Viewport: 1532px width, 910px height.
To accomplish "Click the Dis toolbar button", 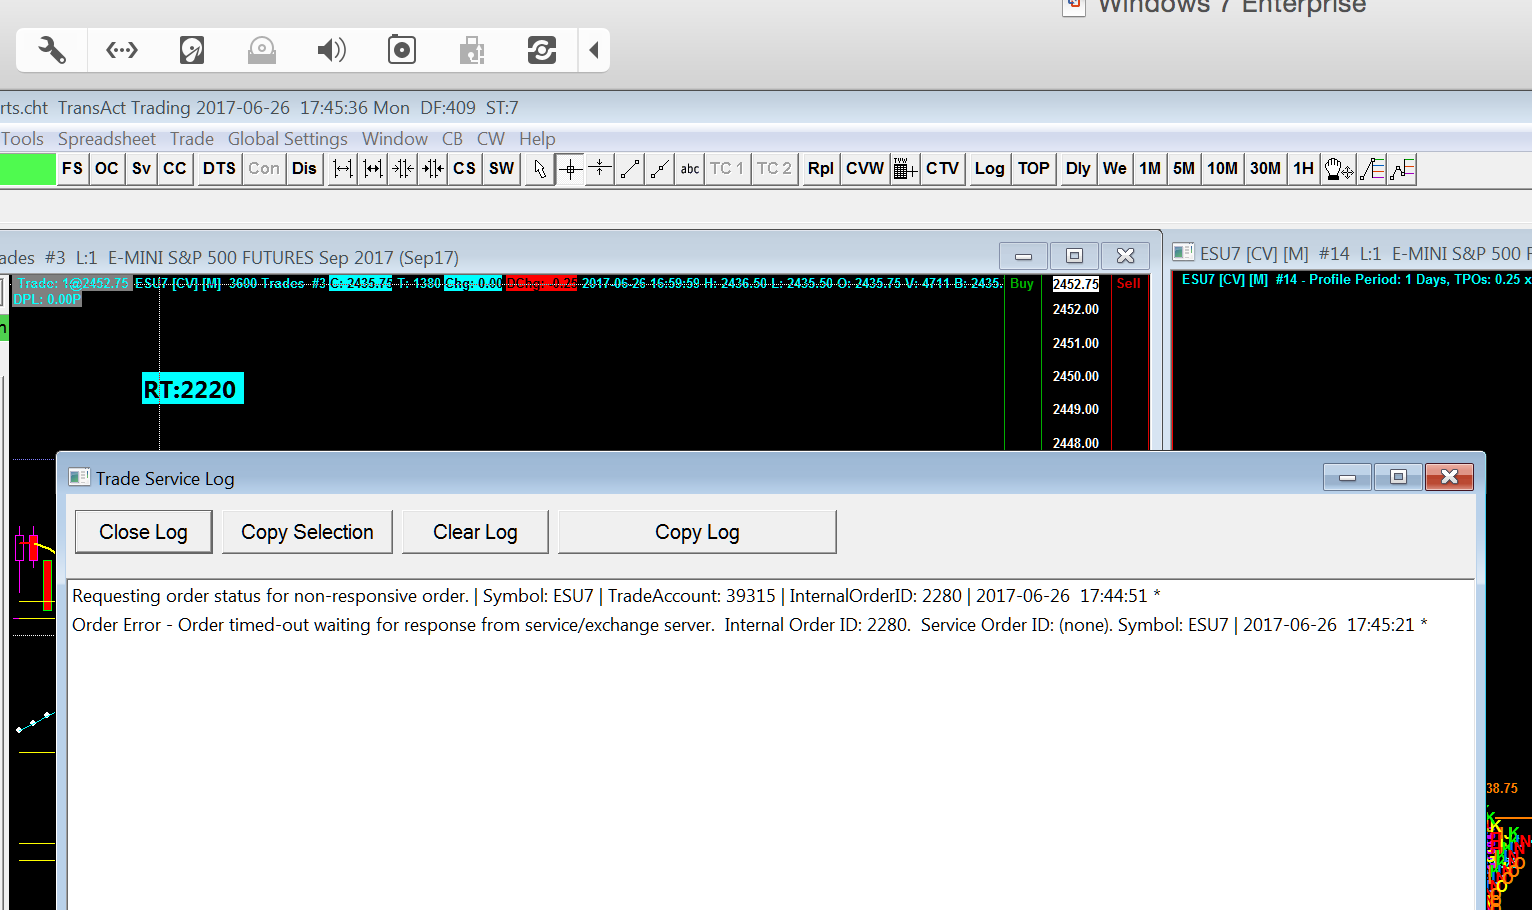I will pyautogui.click(x=304, y=169).
